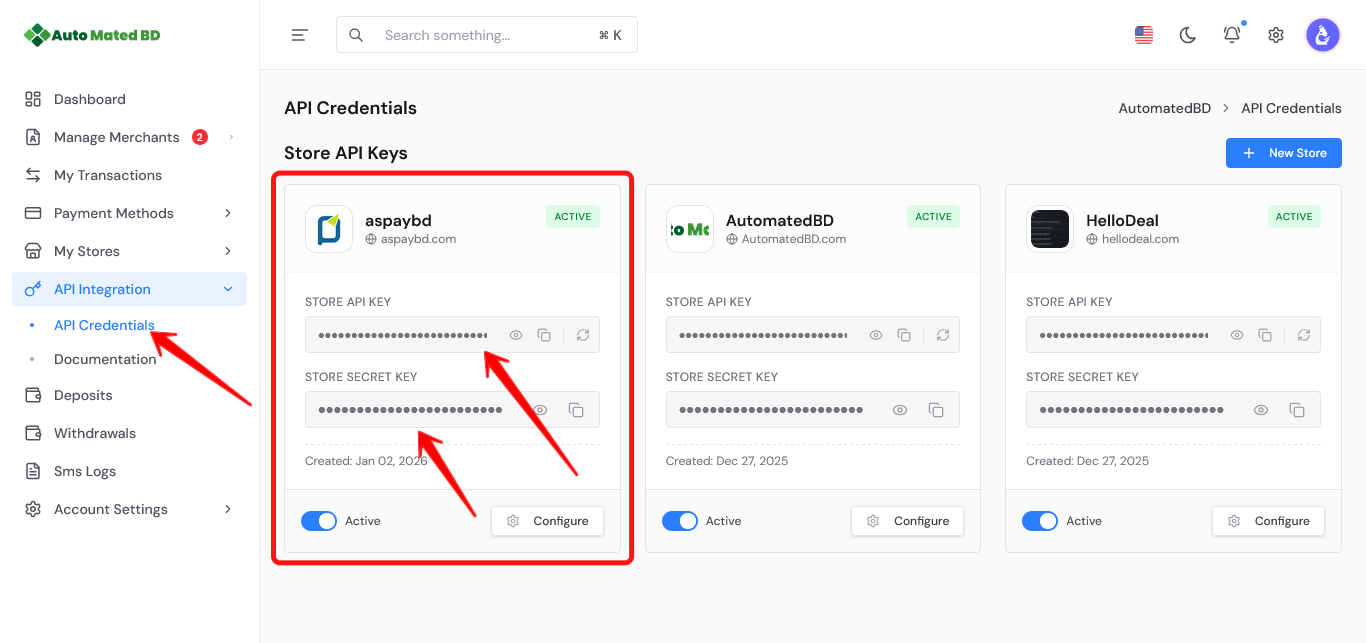Open the header settings gear
The width and height of the screenshot is (1366, 643).
(x=1276, y=35)
